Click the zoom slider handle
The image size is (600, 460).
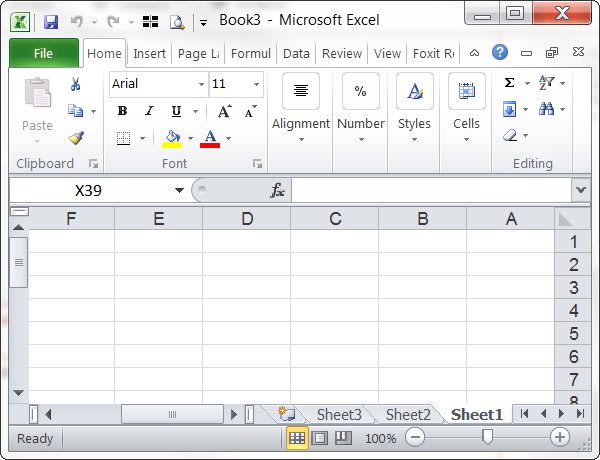tap(487, 437)
